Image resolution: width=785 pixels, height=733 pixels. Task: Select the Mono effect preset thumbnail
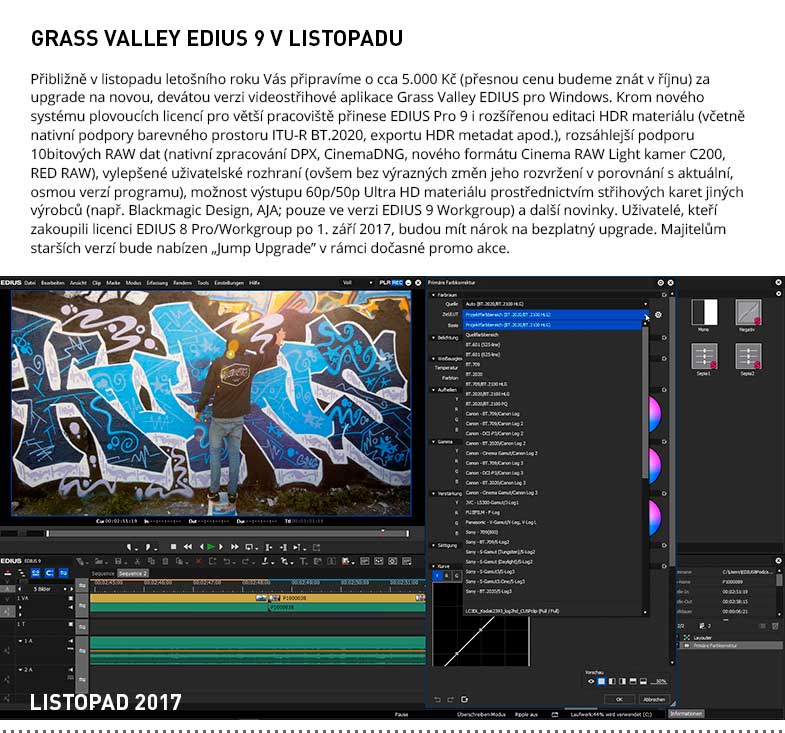coord(704,312)
